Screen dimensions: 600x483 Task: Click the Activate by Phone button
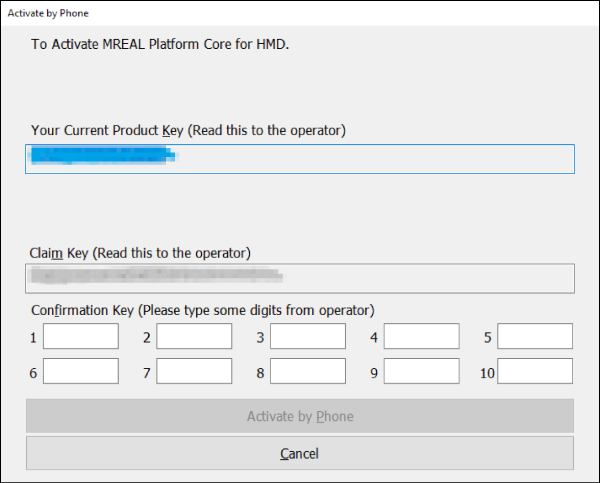pos(300,416)
